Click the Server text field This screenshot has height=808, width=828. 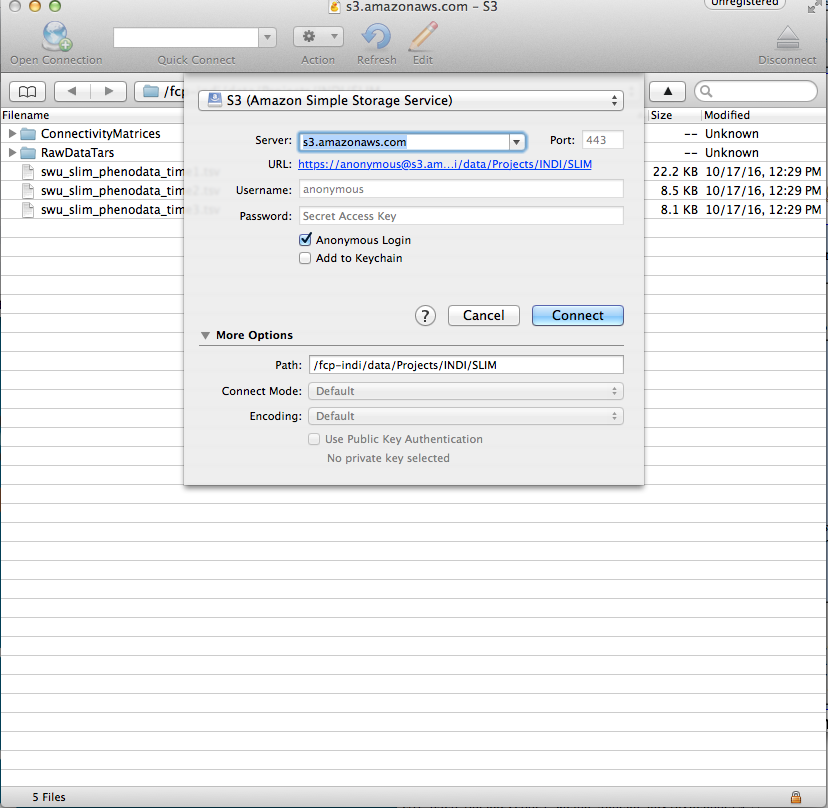coord(404,142)
